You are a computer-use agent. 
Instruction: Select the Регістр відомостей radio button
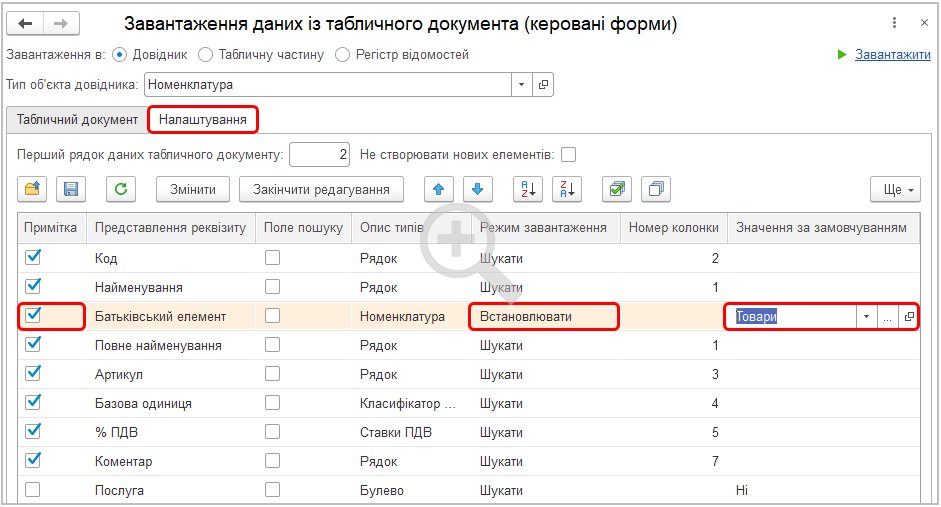pyautogui.click(x=343, y=55)
